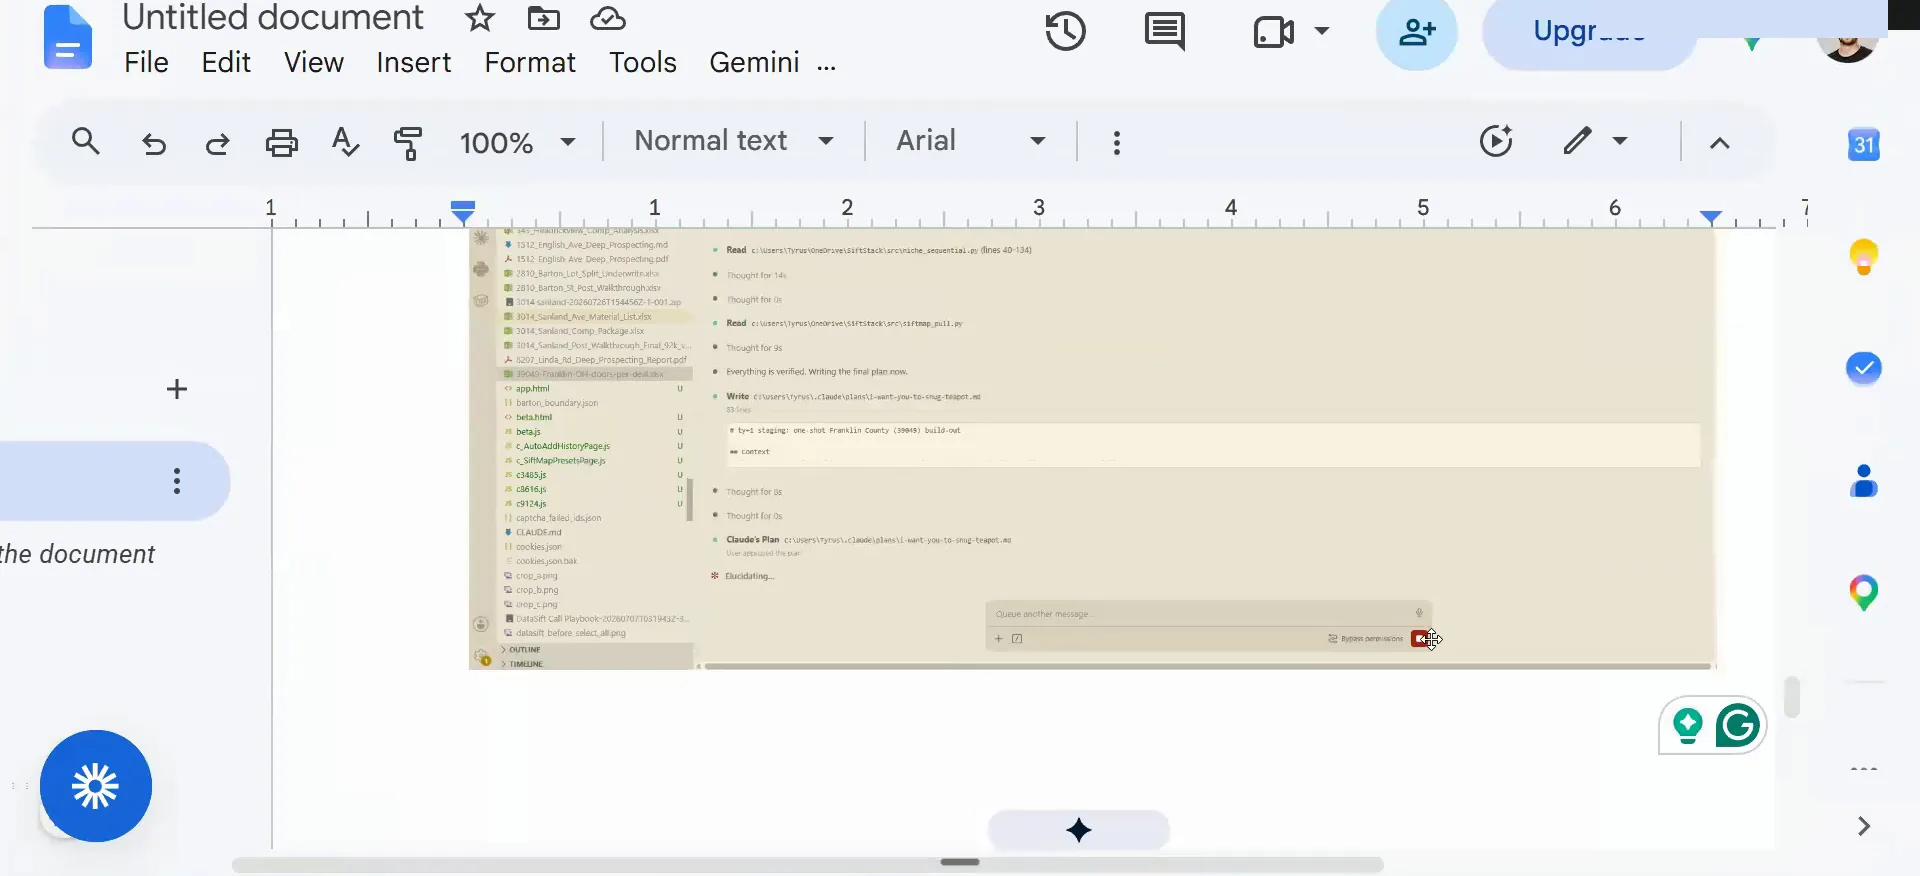Move document to a folder
The width and height of the screenshot is (1920, 876).
pos(543,18)
